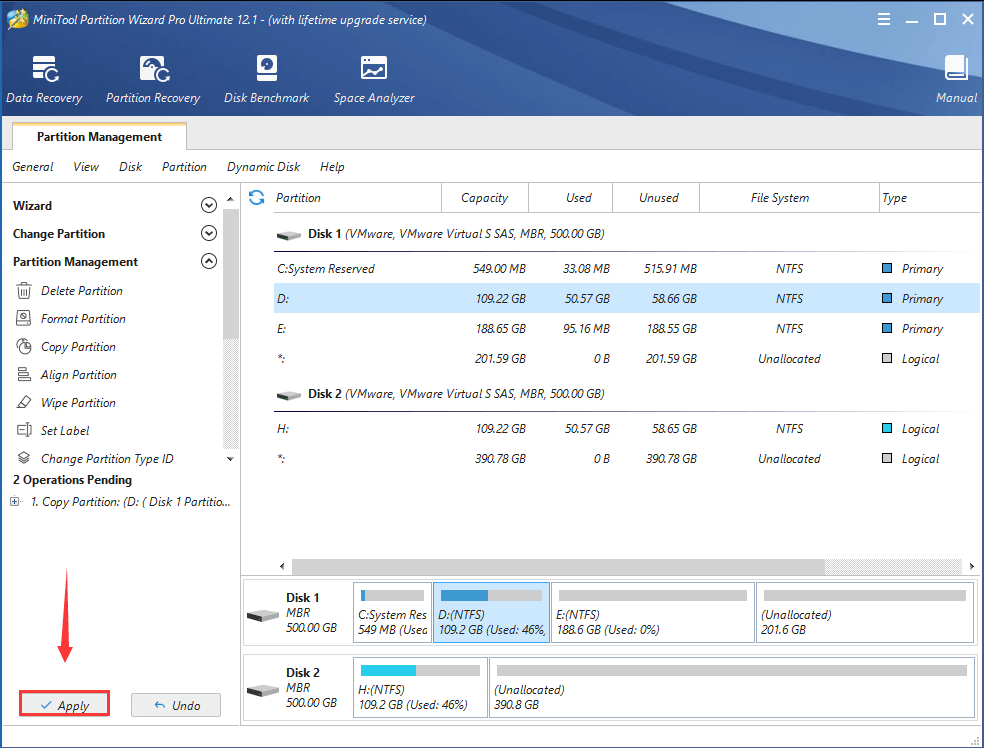Select C:System Res block in disk map
Viewport: 984px width, 748px height.
tap(392, 612)
